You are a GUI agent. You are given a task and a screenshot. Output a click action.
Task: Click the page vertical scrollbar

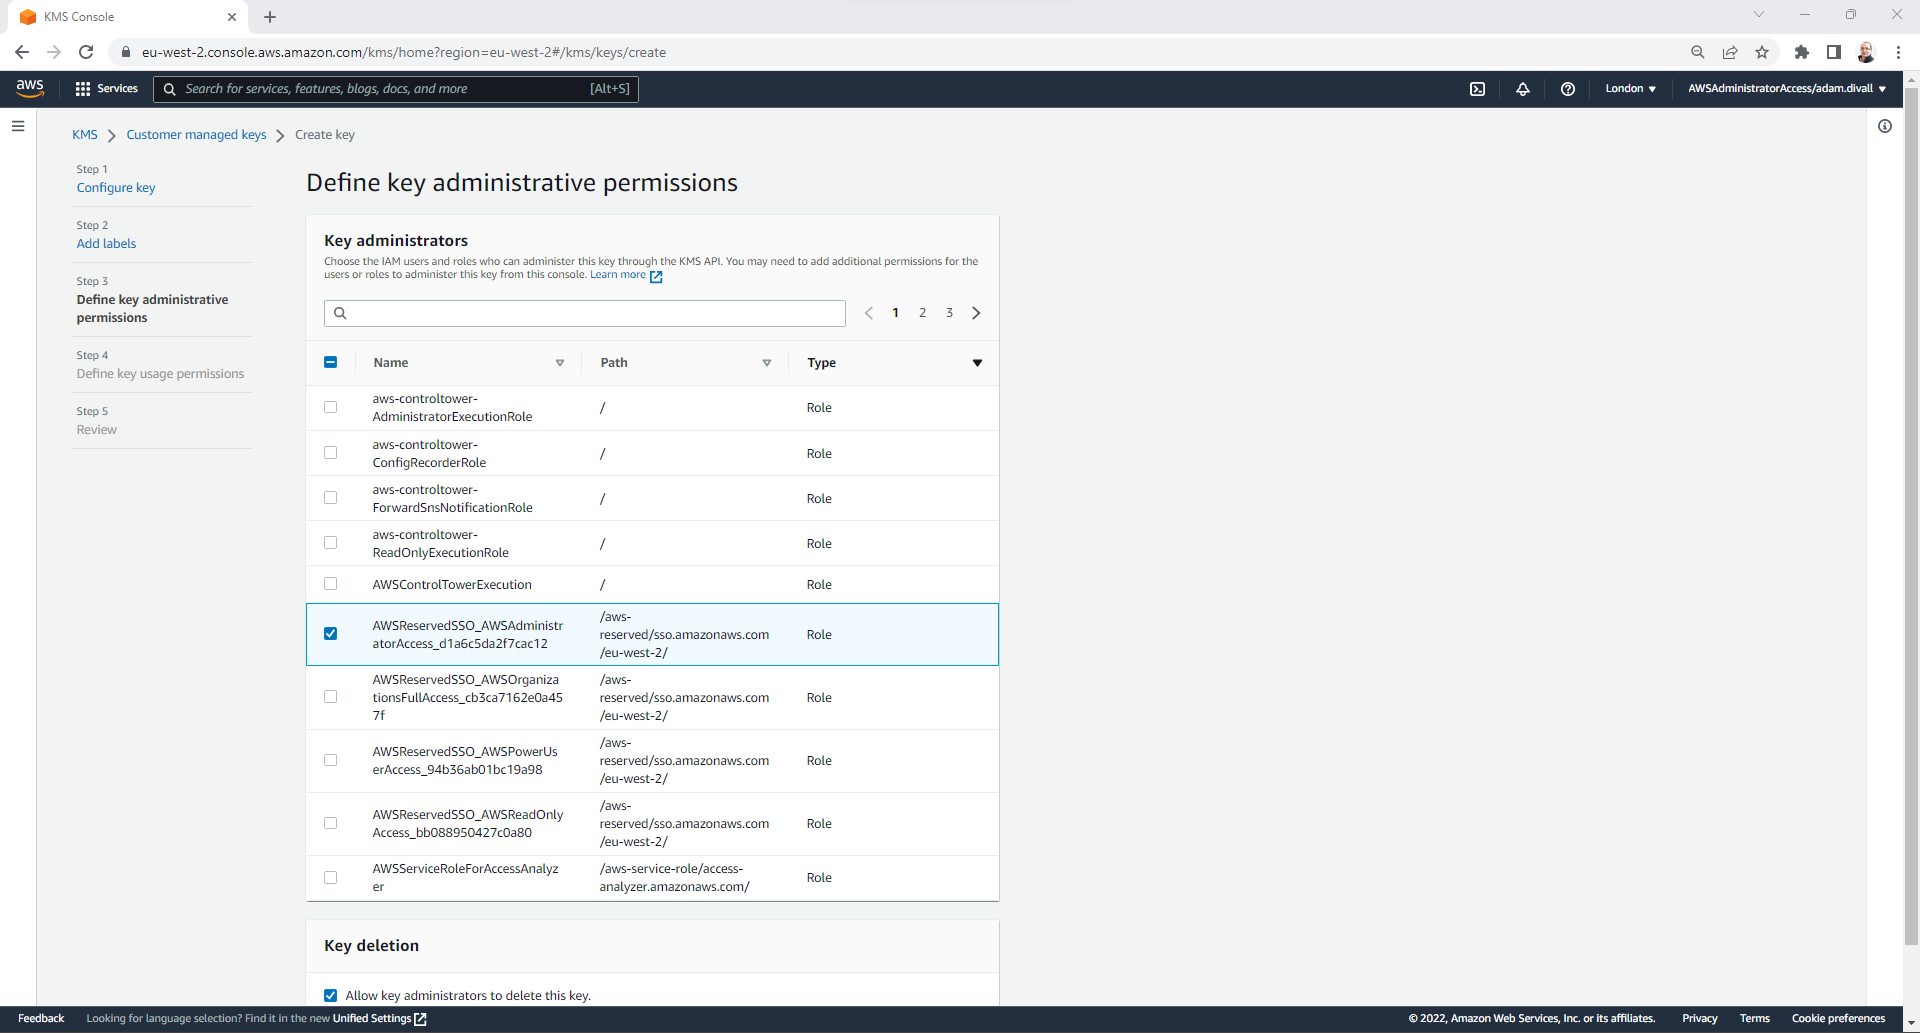click(1911, 515)
